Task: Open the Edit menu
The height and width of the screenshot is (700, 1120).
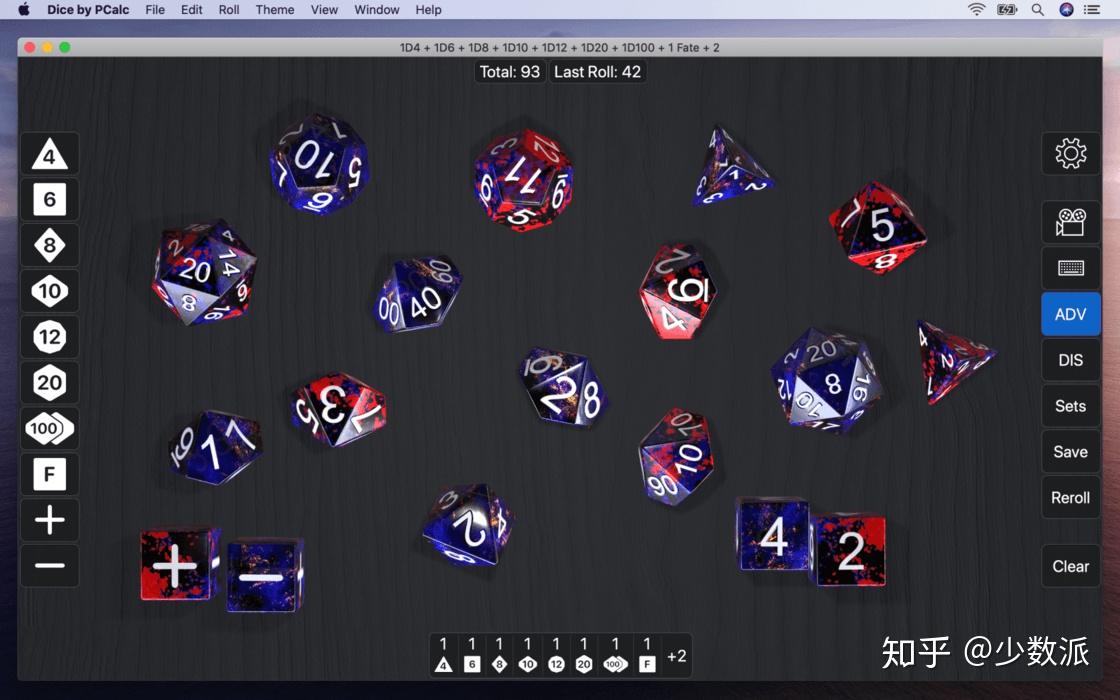Action: click(191, 9)
